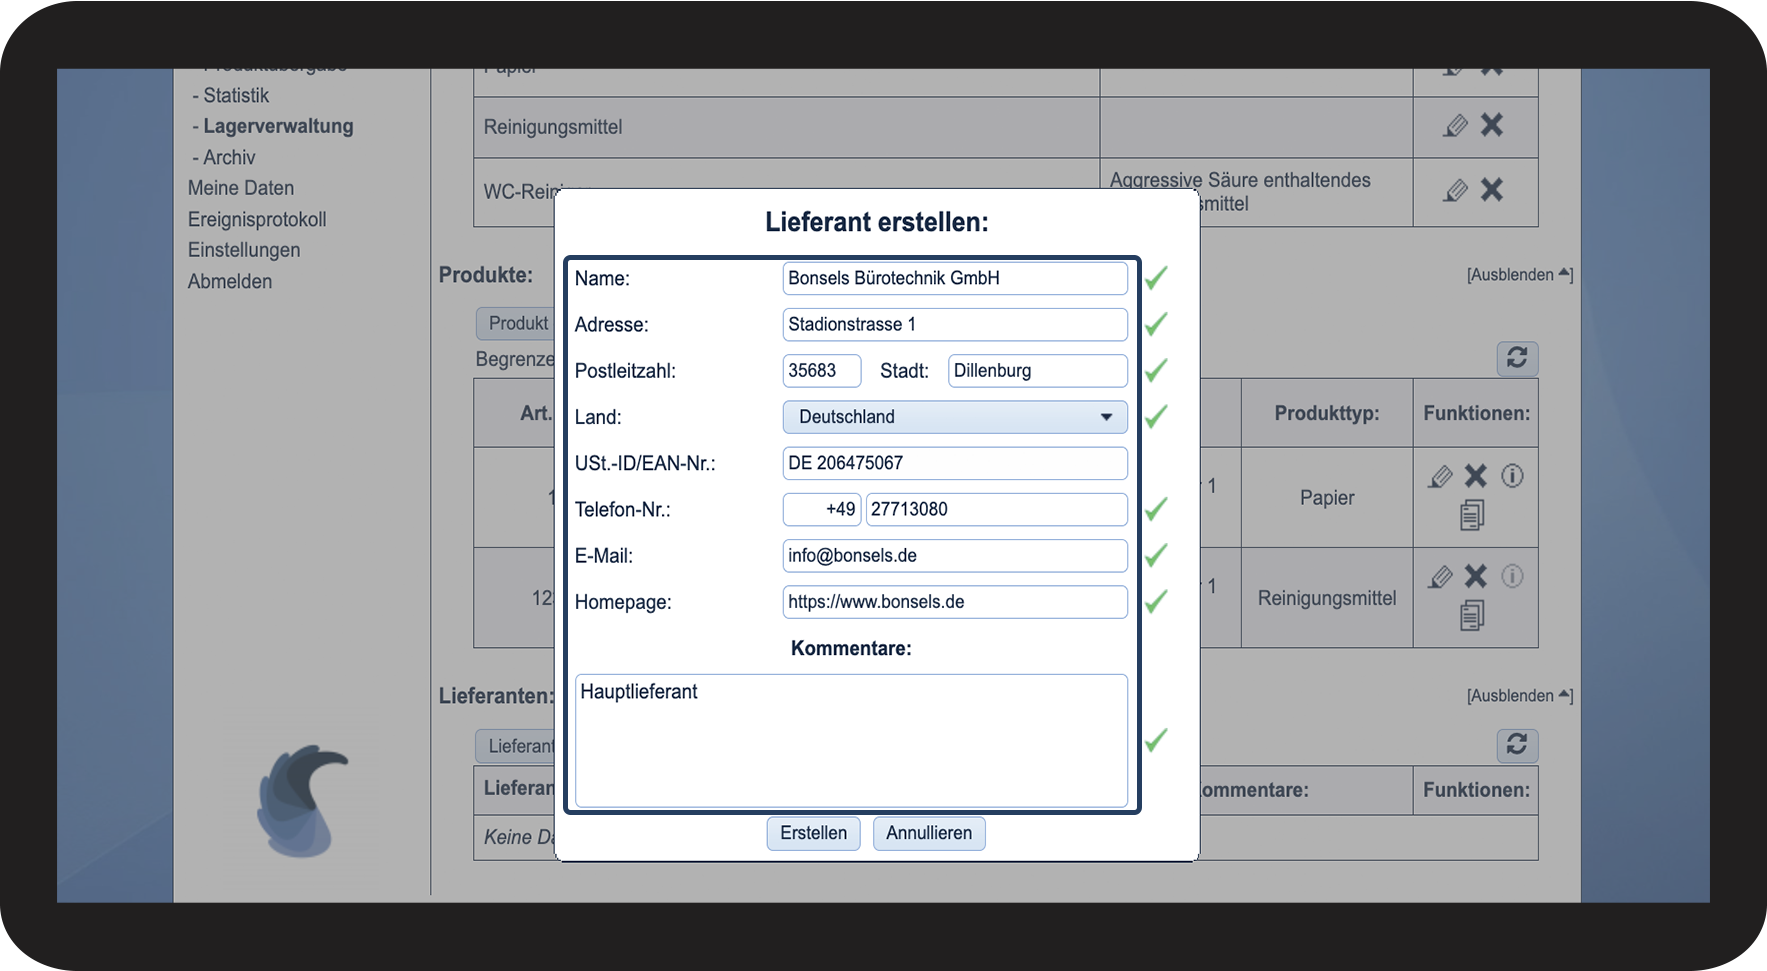Click the Lieferant erstellen dialog title
1767x971 pixels.
[x=877, y=222]
